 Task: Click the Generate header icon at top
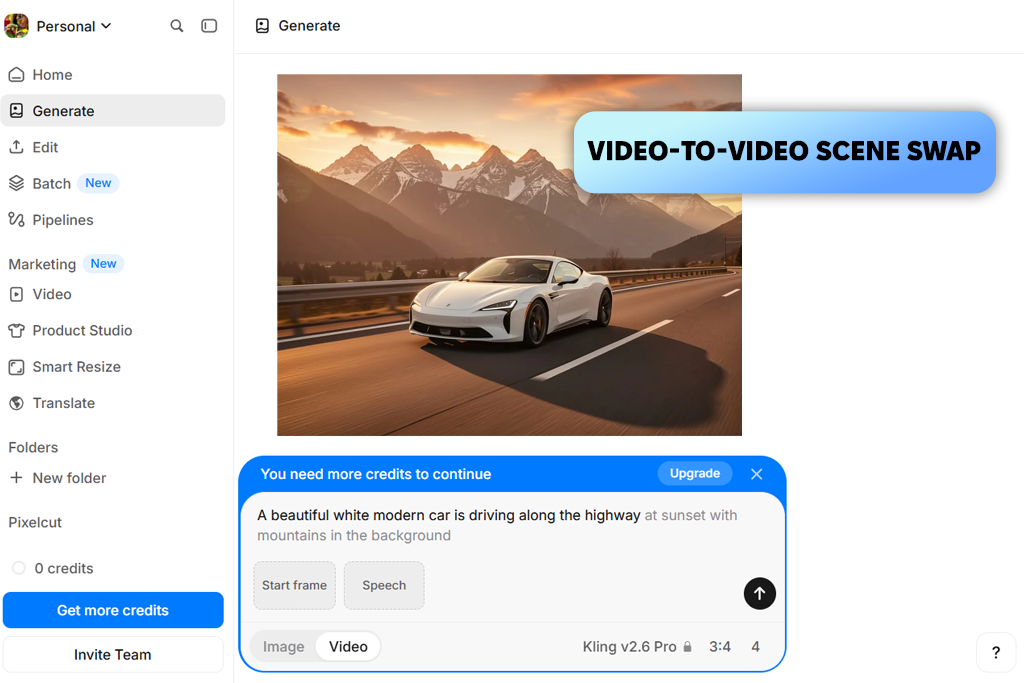point(263,26)
